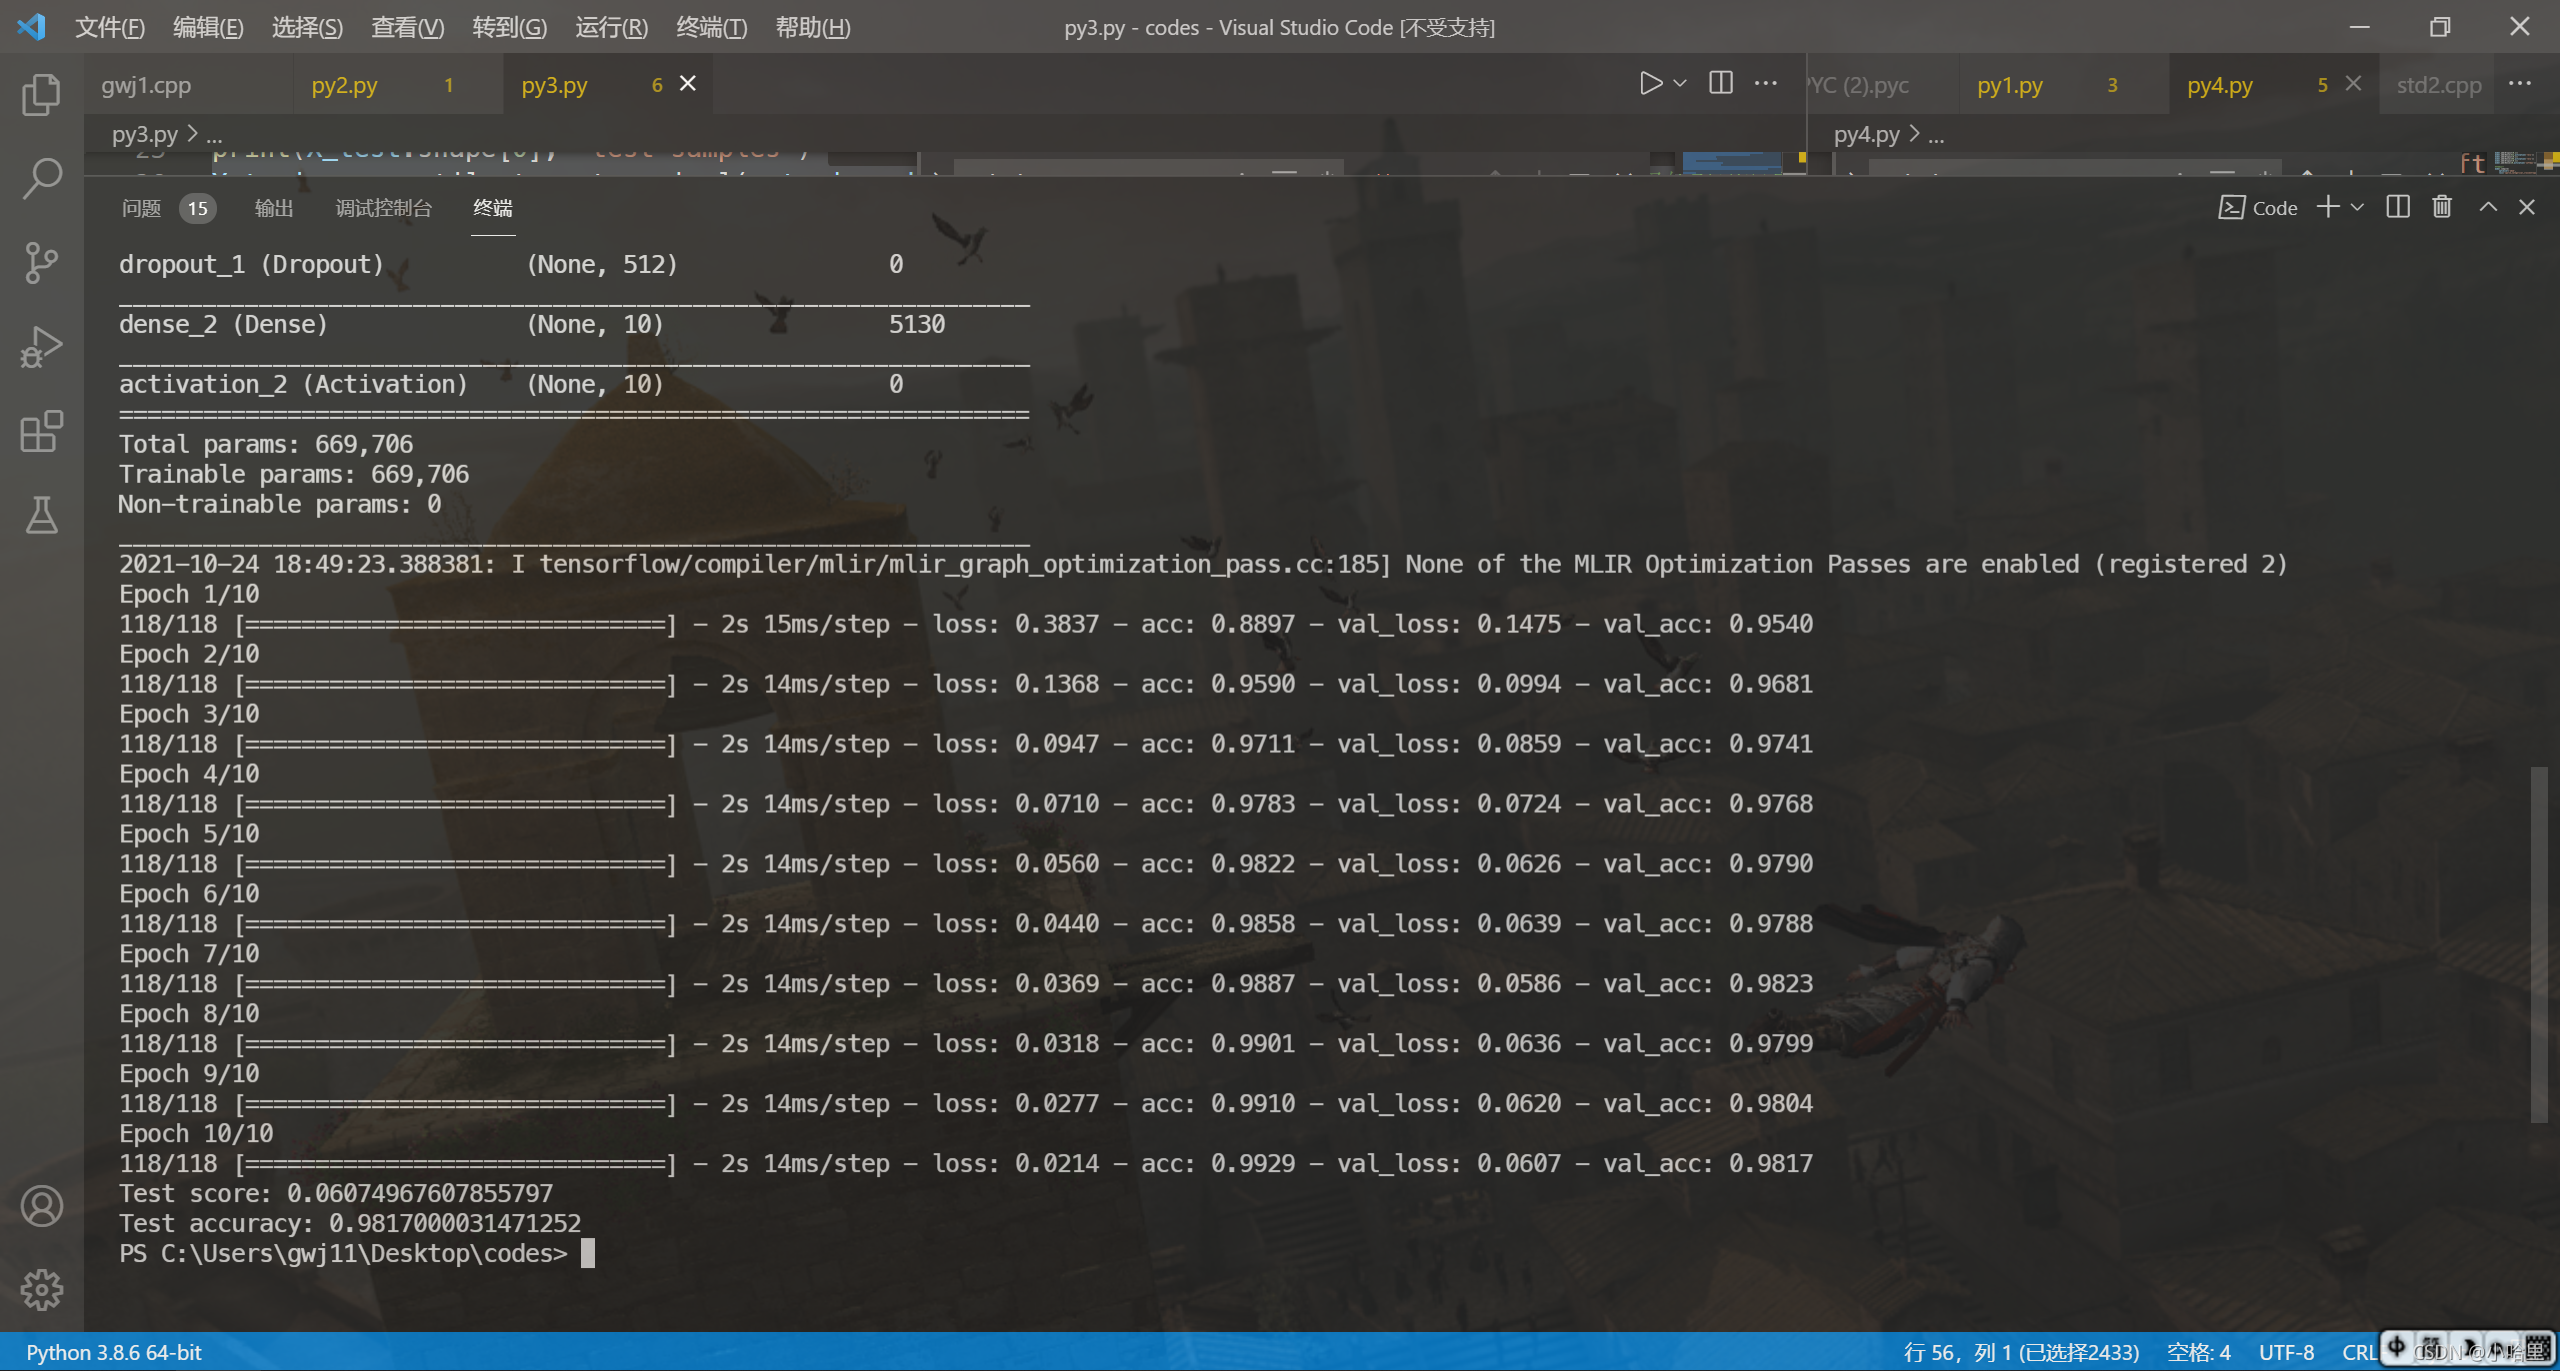This screenshot has width=2560, height=1371.
Task: Open more actions for left editor group
Action: (1766, 83)
